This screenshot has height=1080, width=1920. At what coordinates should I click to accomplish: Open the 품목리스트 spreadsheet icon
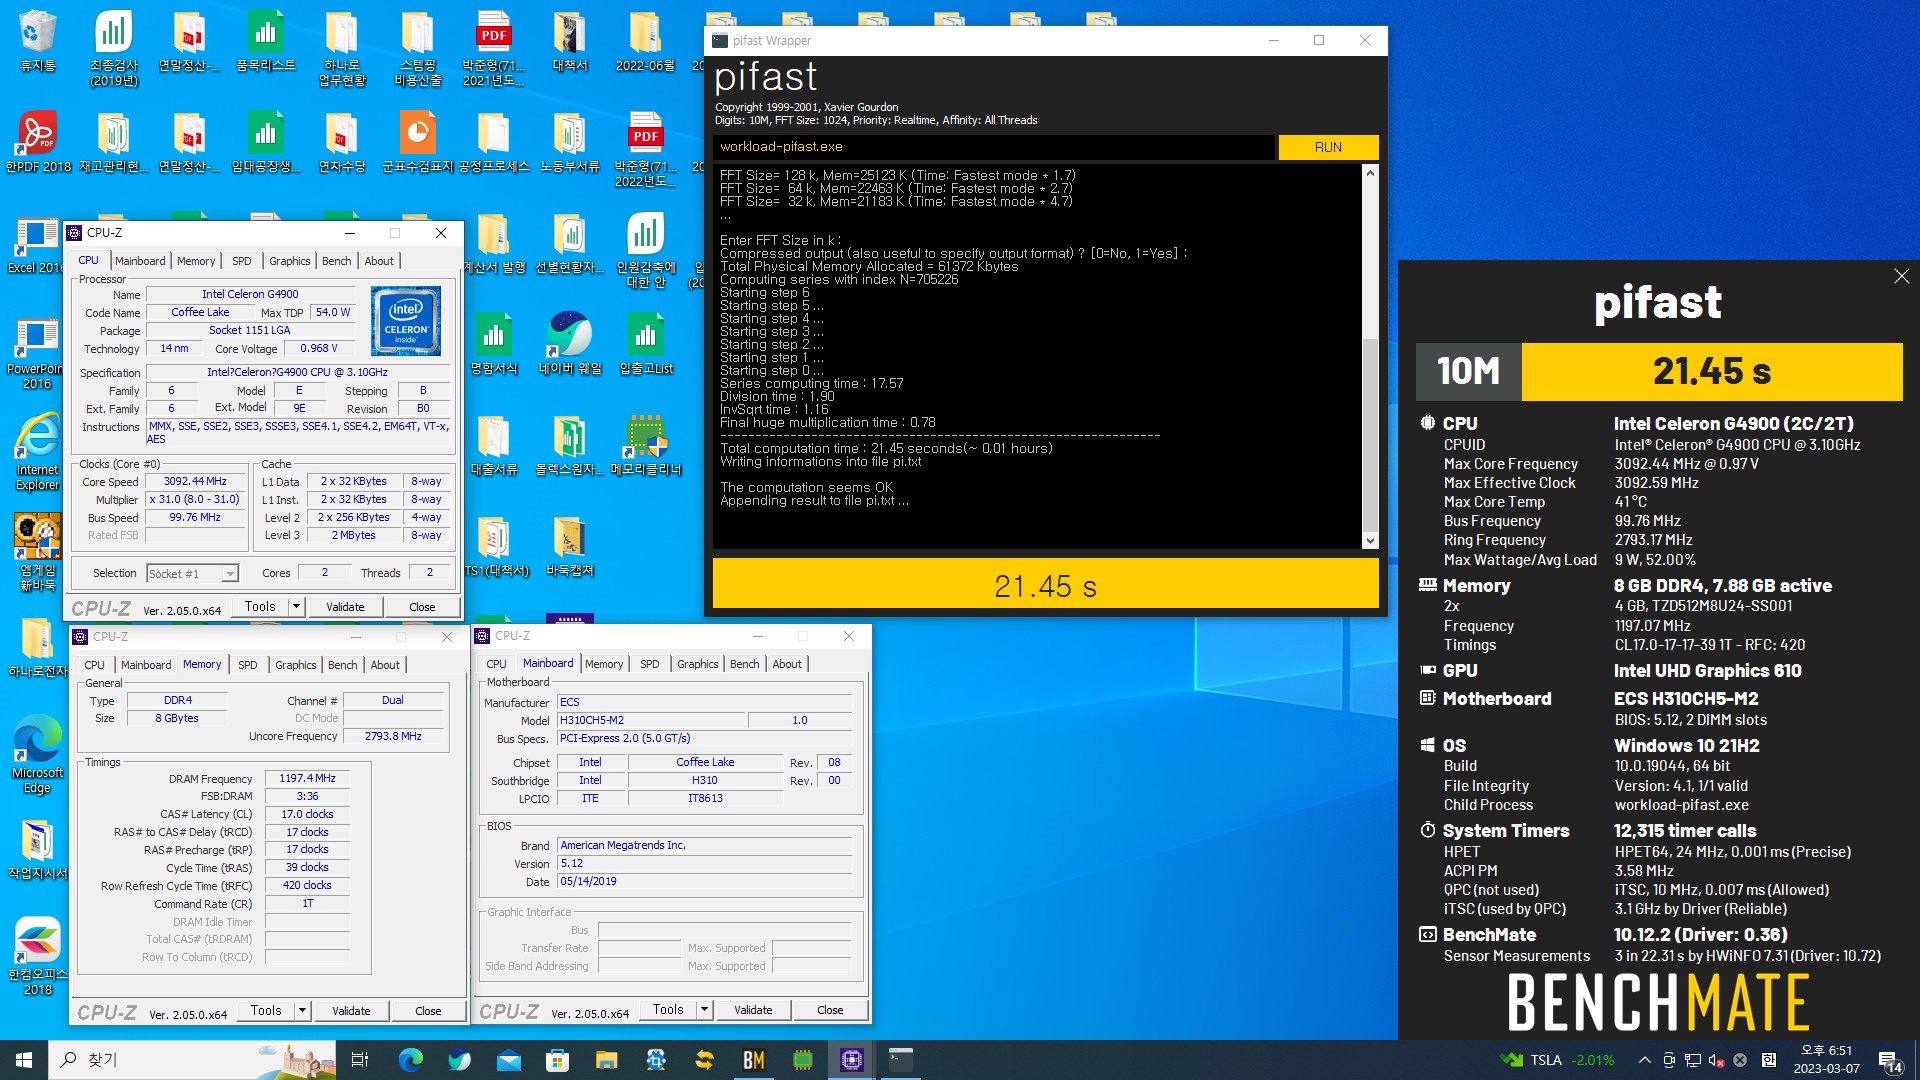pyautogui.click(x=265, y=41)
